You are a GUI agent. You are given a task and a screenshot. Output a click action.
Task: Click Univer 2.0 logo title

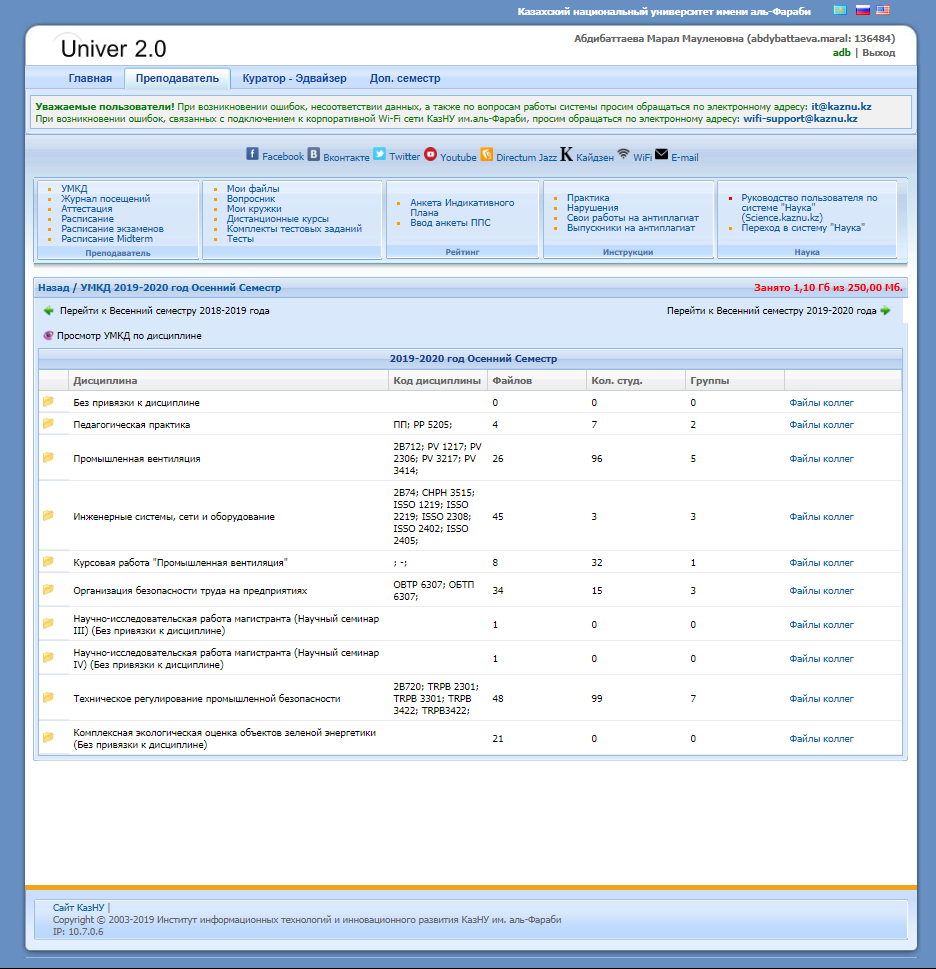point(114,48)
